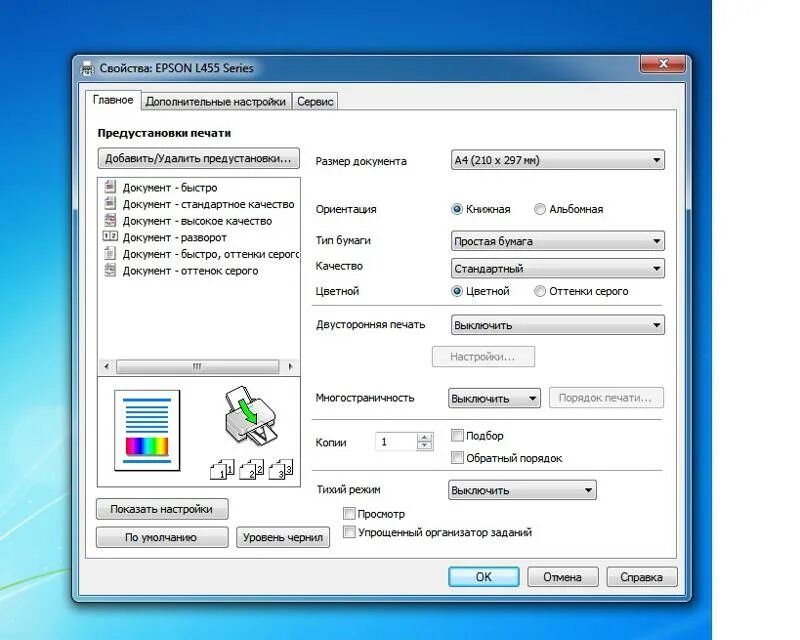
Task: Tick Упрощенный организатор заданий checkbox
Action: pyautogui.click(x=349, y=532)
